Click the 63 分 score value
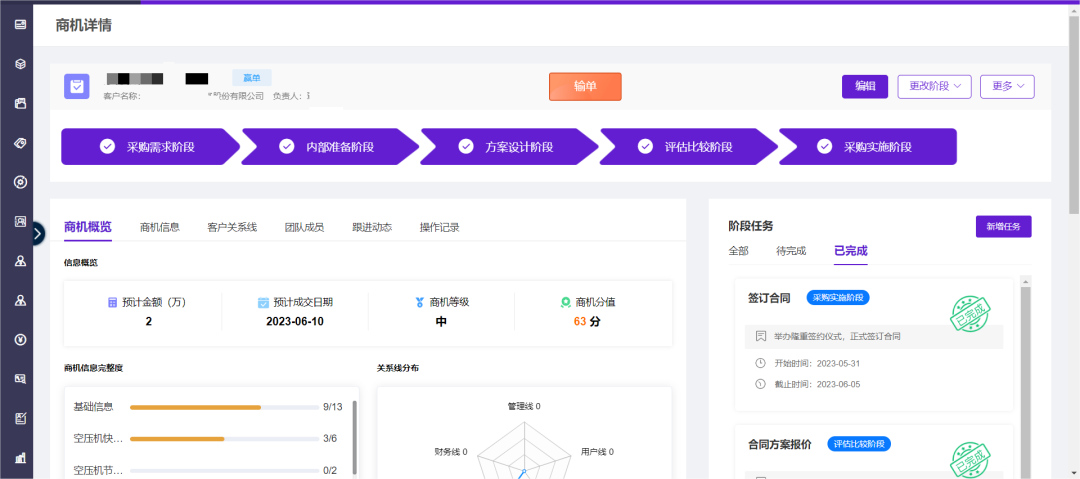The image size is (1080, 479). click(x=587, y=321)
